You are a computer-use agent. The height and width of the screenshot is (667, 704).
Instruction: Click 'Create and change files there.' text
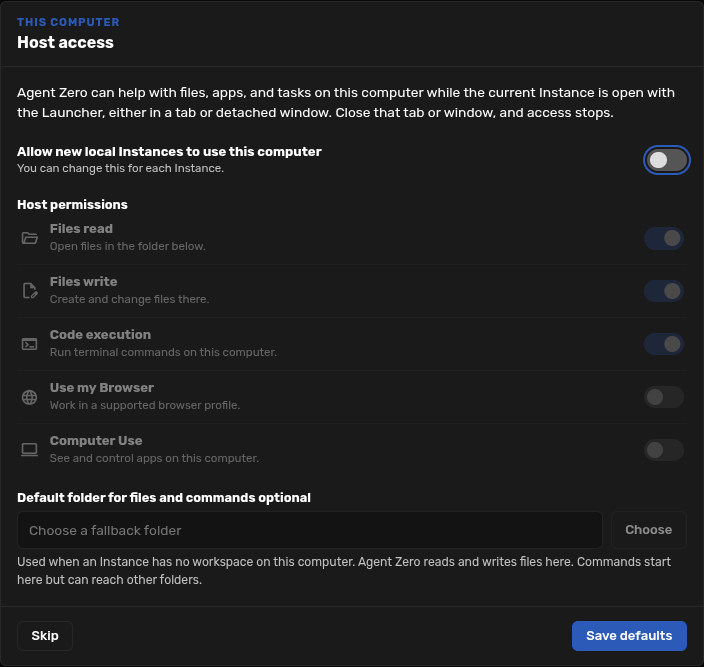[x=130, y=299]
